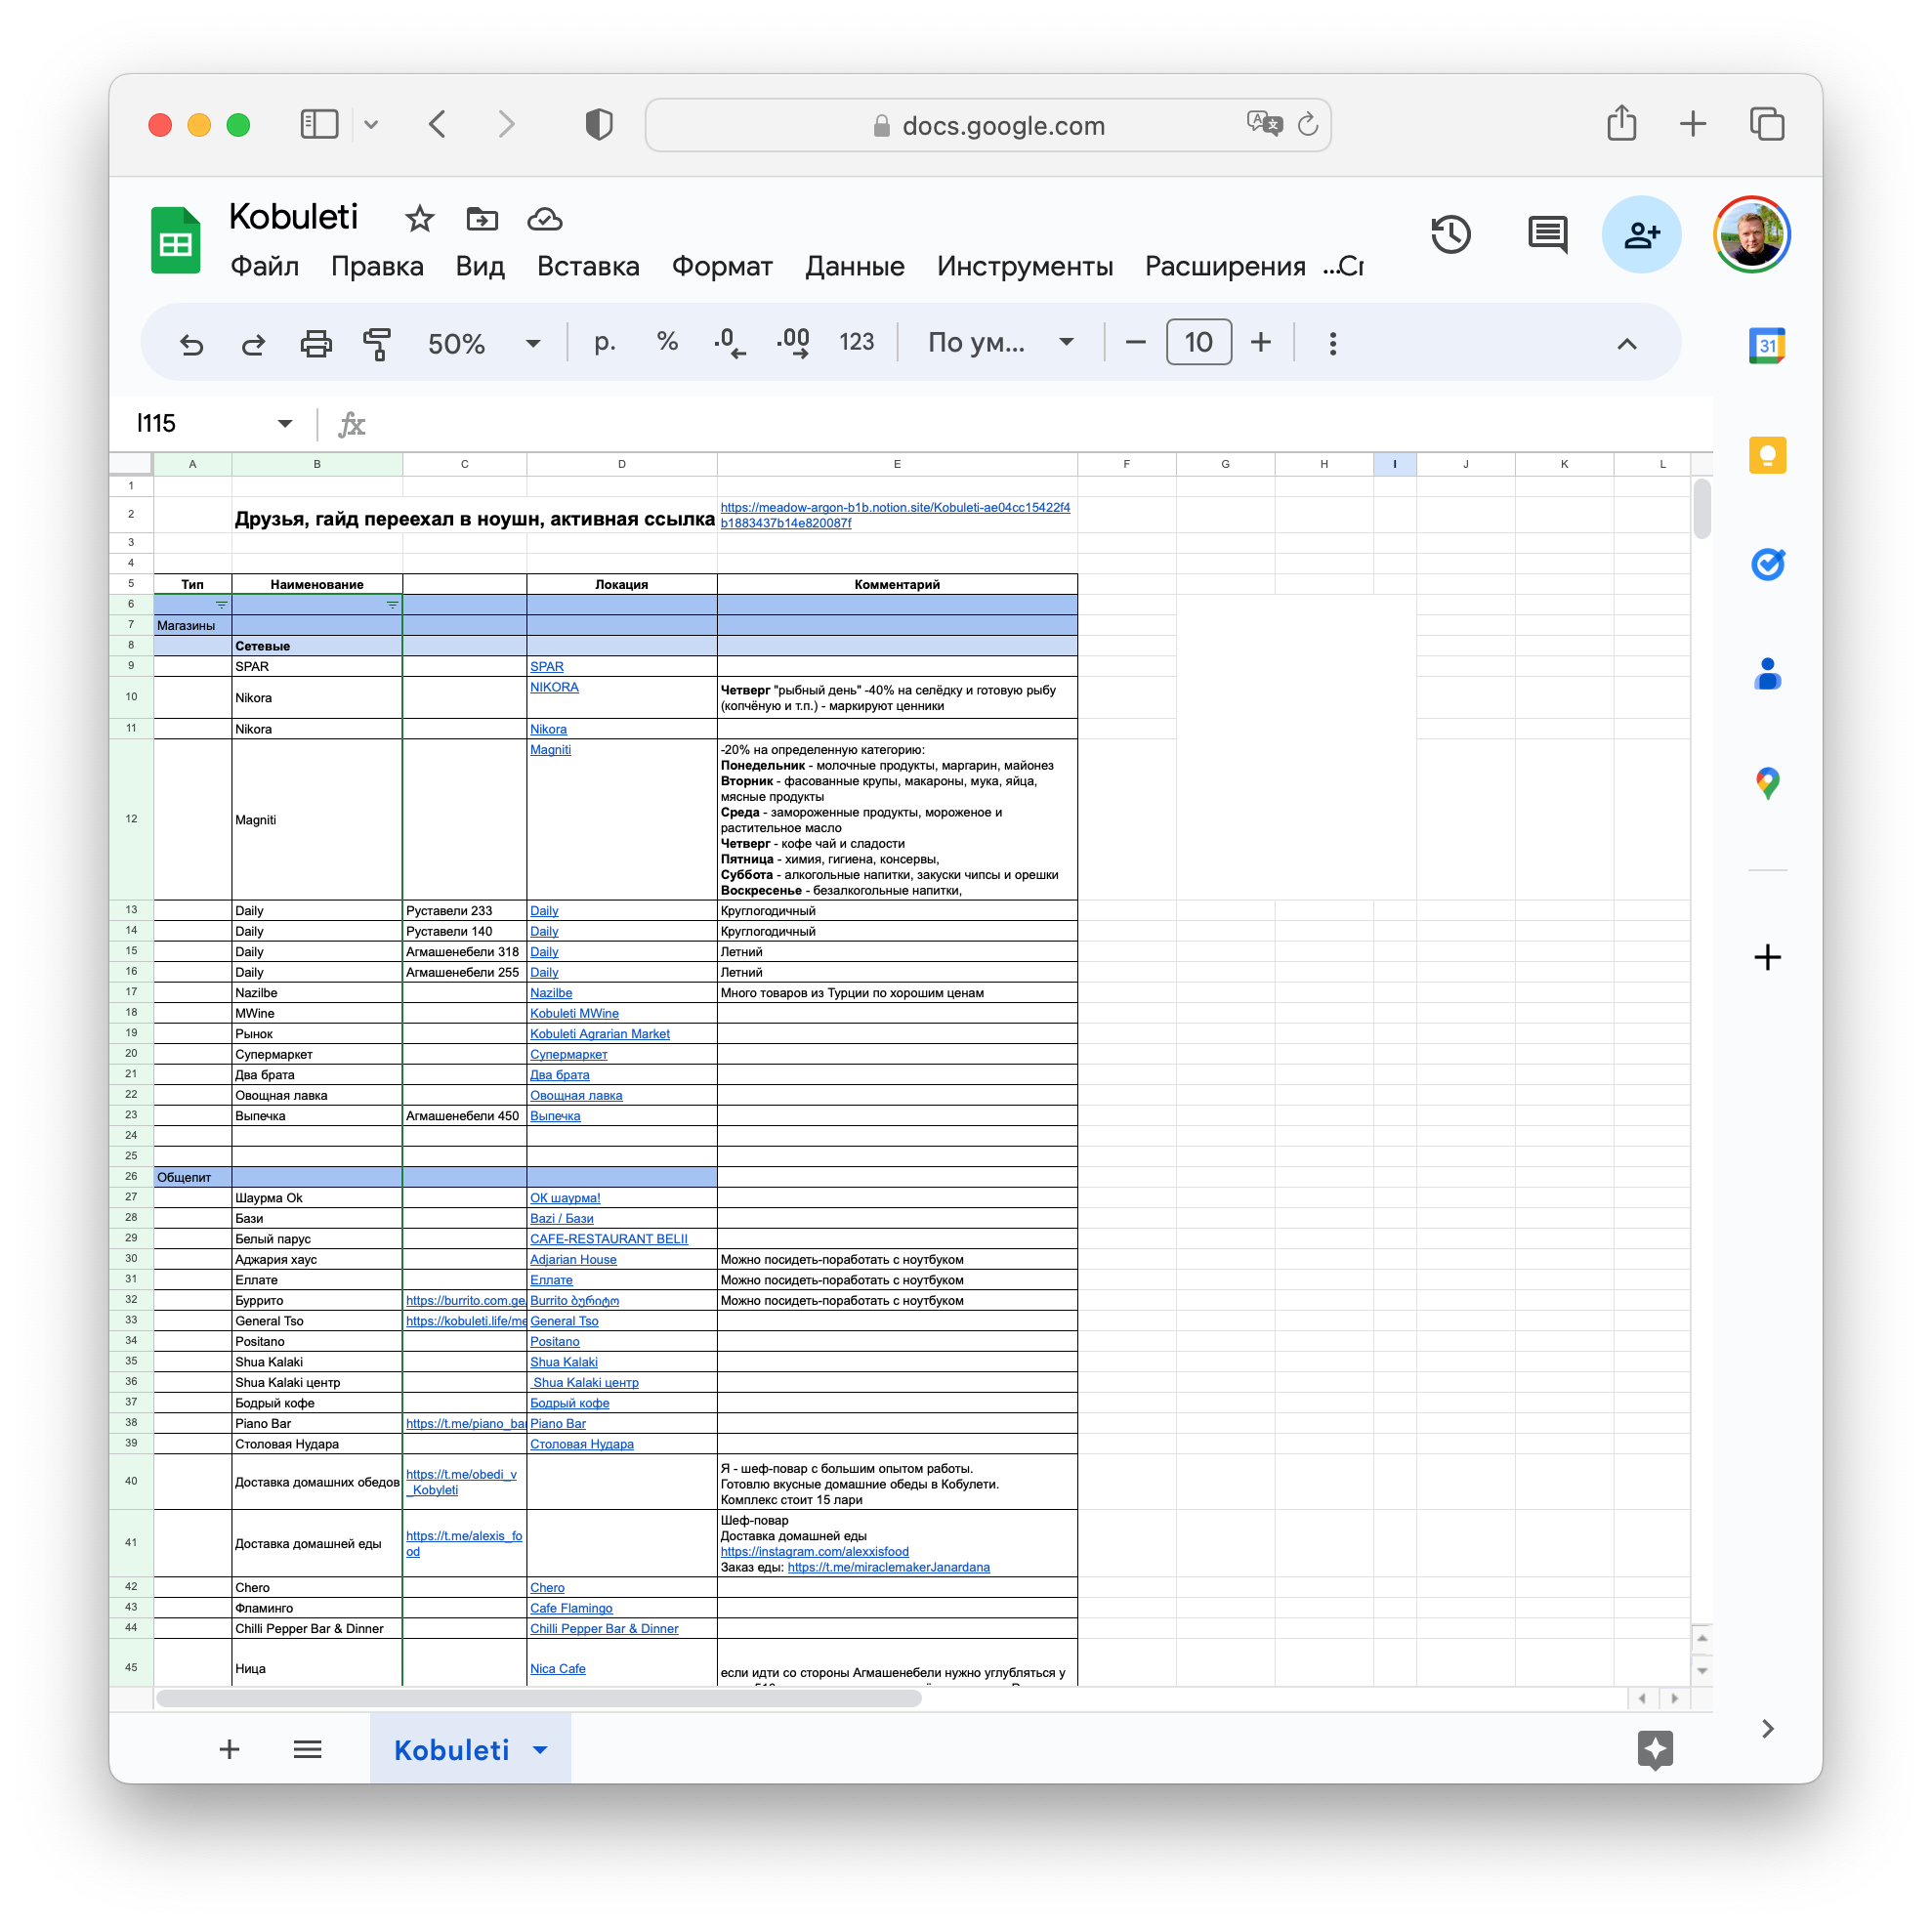Open the all sheets list icon
This screenshot has width=1932, height=1928.
[x=308, y=1749]
